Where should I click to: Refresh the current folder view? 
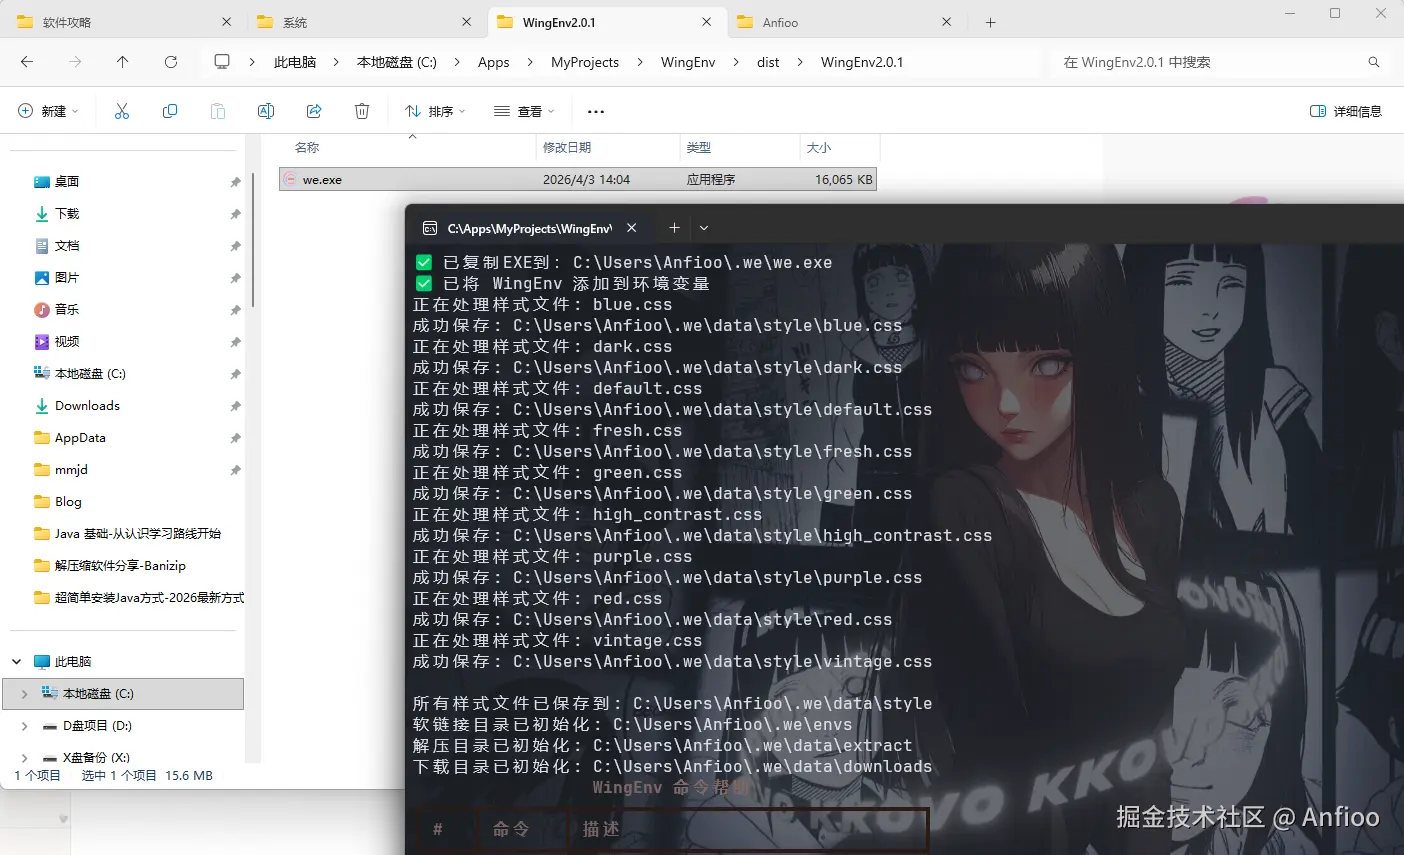coord(171,62)
